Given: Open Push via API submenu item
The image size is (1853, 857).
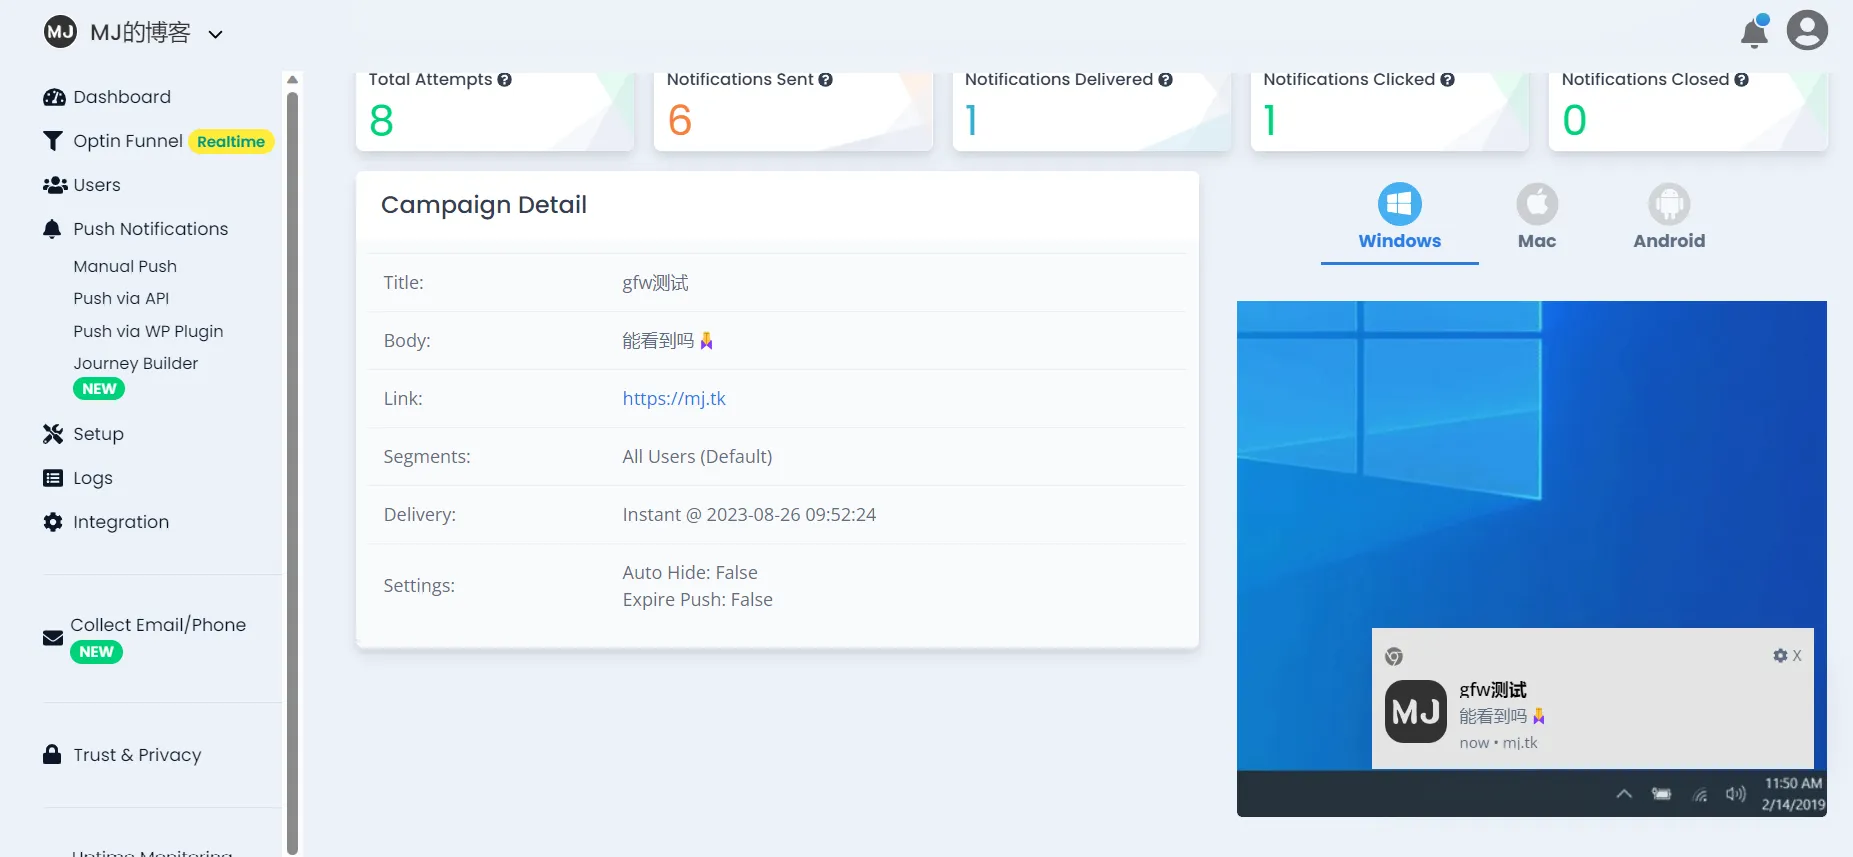Looking at the screenshot, I should click(121, 298).
